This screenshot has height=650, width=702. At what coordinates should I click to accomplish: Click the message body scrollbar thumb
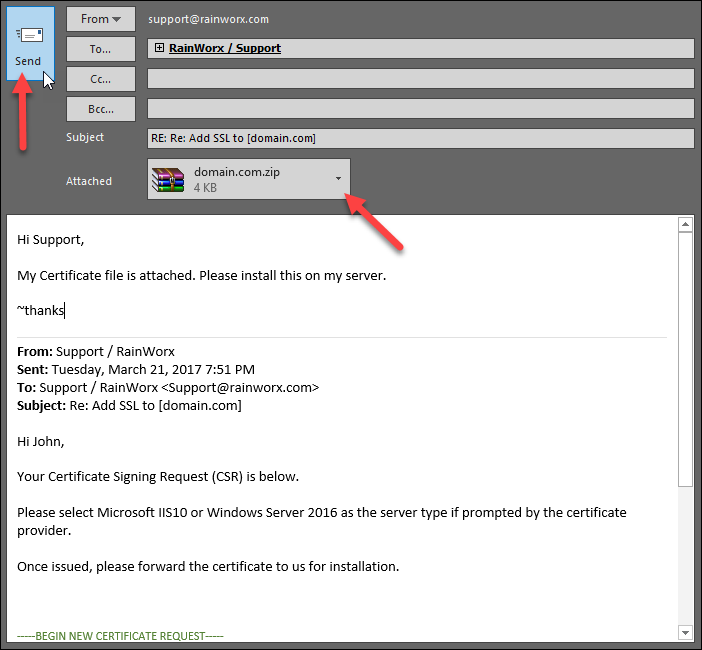tap(685, 359)
